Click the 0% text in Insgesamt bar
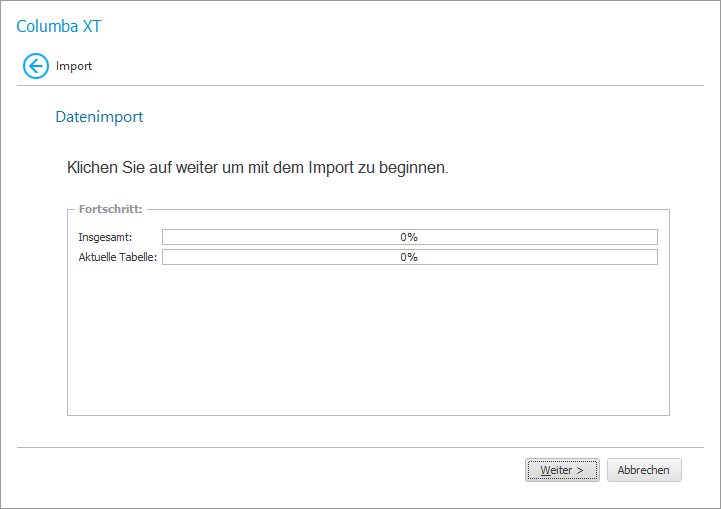The height and width of the screenshot is (509, 721). click(409, 237)
